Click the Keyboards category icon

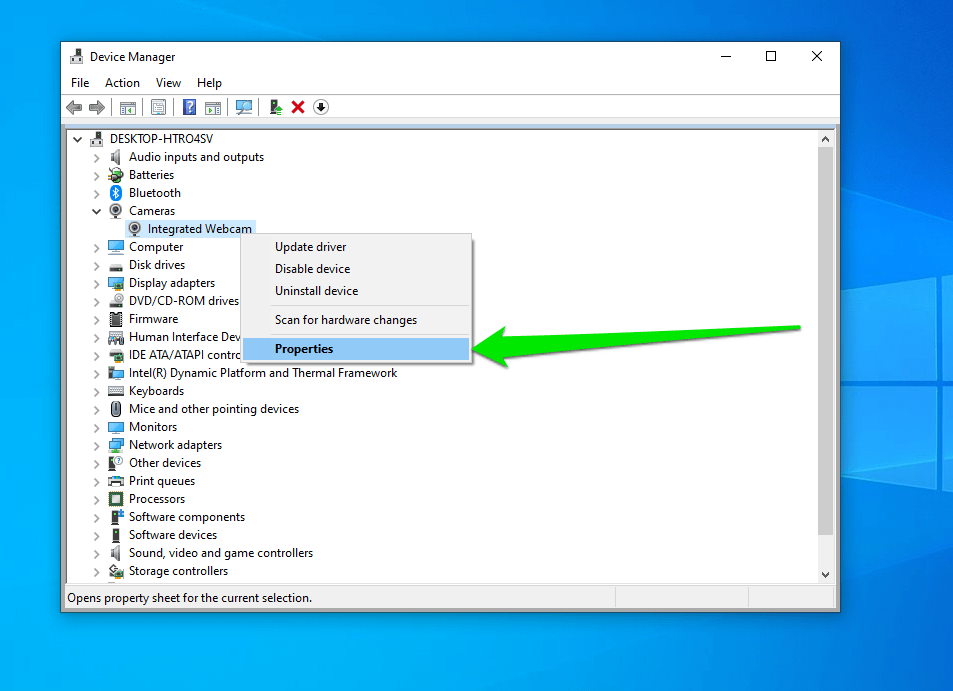coord(115,391)
